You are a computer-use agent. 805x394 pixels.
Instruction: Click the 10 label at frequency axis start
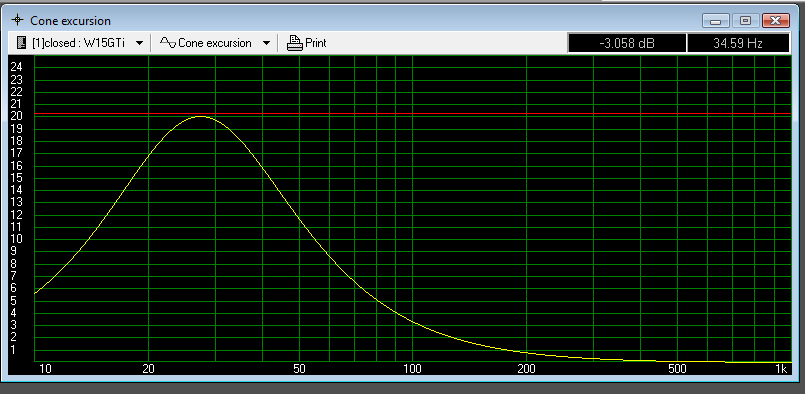coord(46,369)
